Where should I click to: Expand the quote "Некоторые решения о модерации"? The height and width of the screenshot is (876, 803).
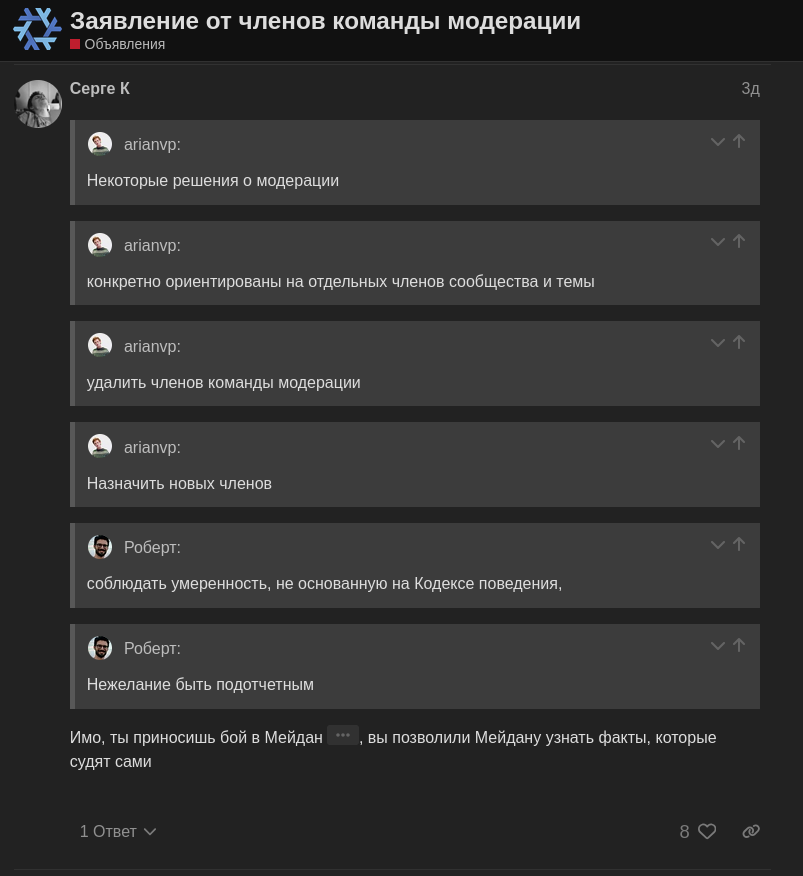coord(717,142)
